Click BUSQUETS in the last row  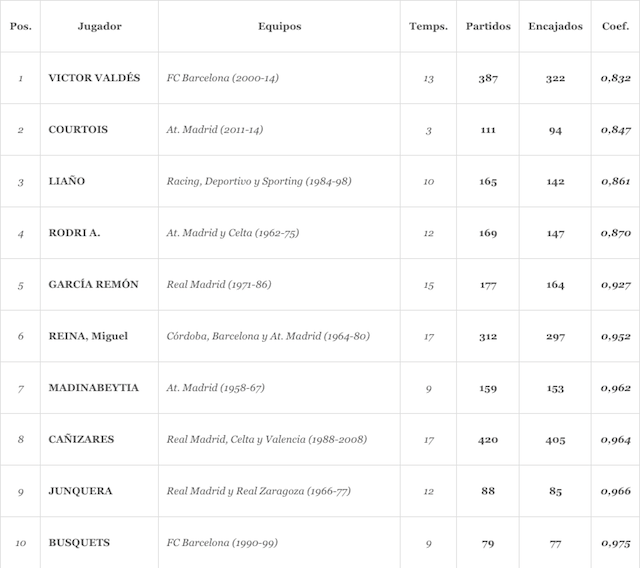(79, 543)
